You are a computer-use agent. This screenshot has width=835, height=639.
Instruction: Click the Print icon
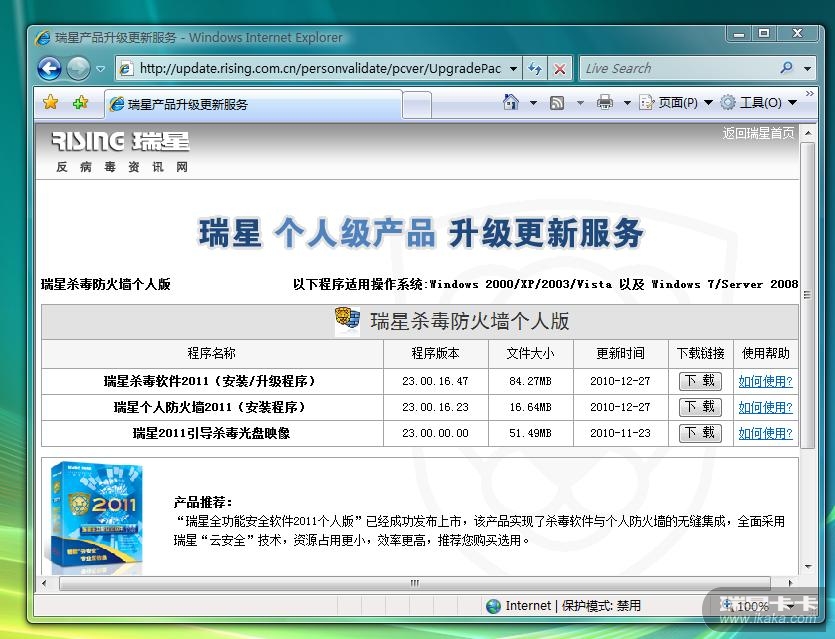click(604, 102)
